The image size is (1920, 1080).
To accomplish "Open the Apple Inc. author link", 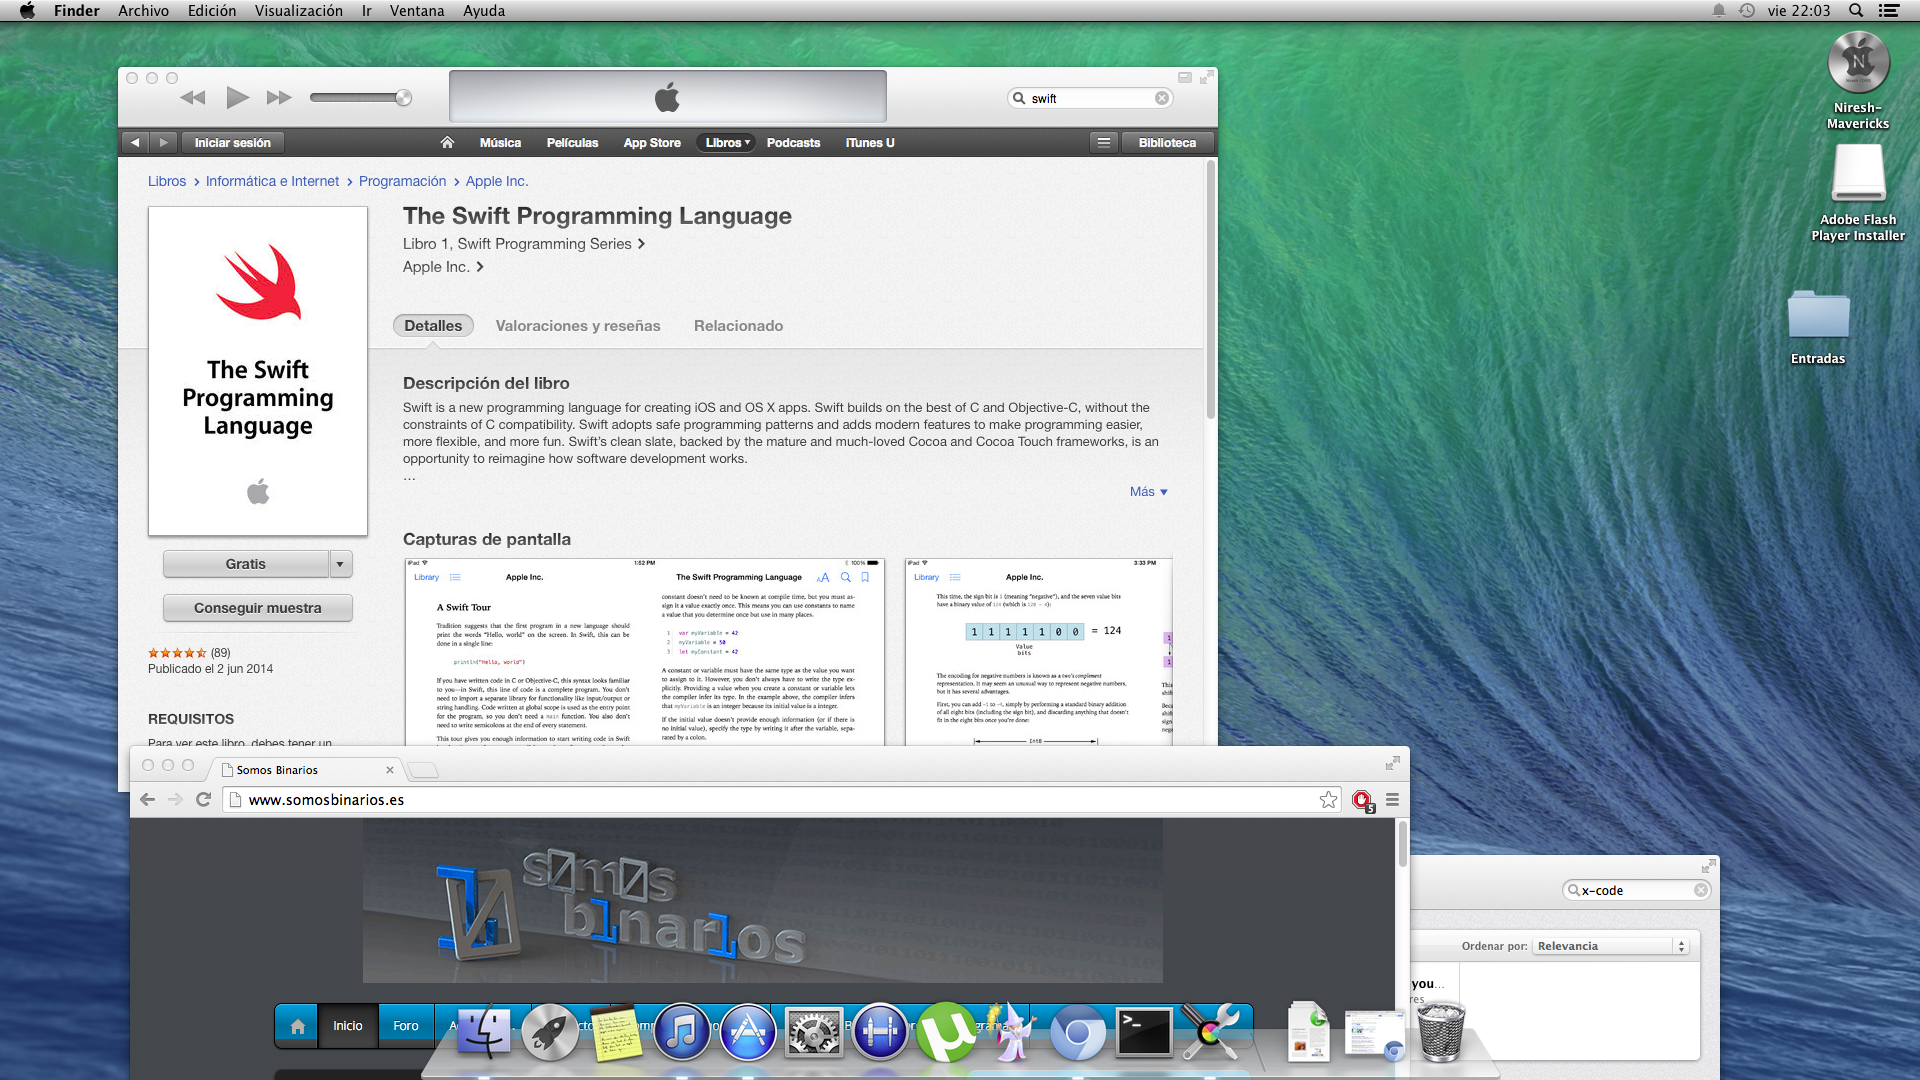I will coord(443,267).
